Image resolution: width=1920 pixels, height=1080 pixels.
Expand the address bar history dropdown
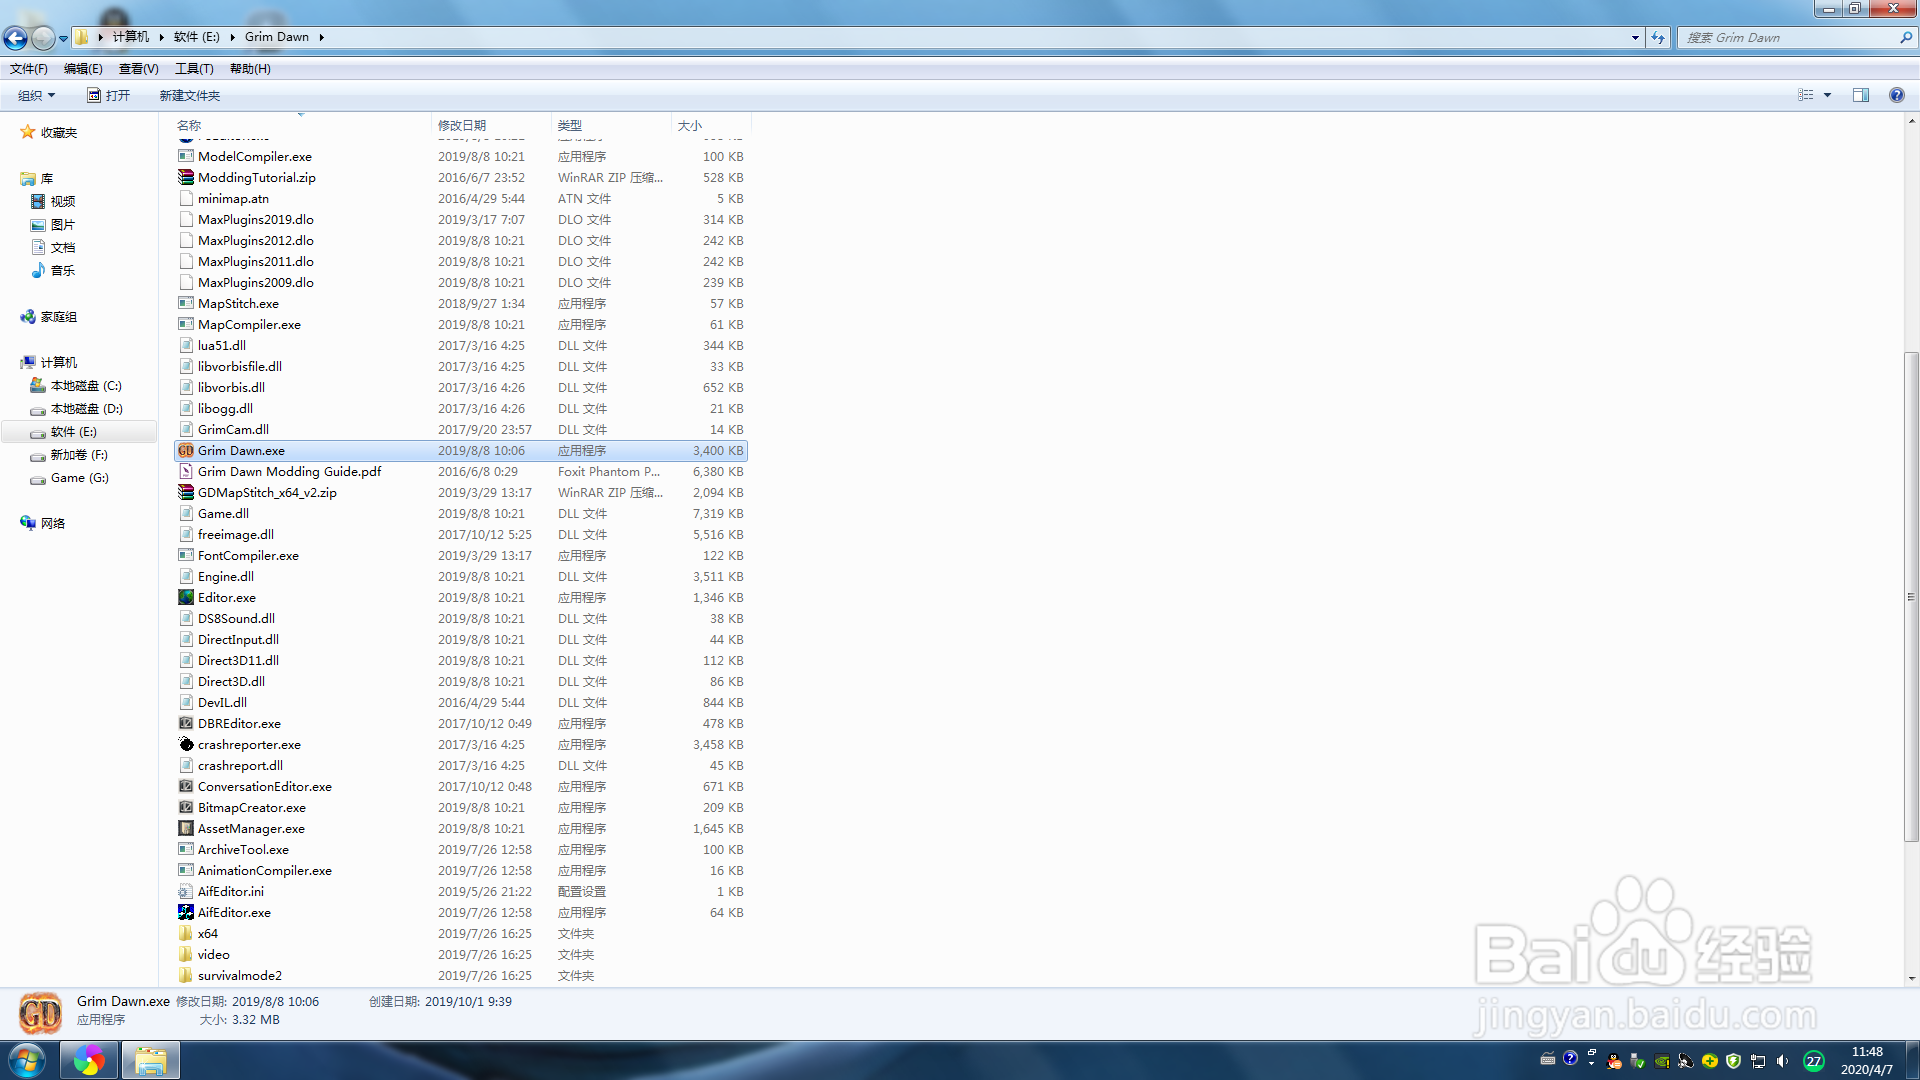1635,38
